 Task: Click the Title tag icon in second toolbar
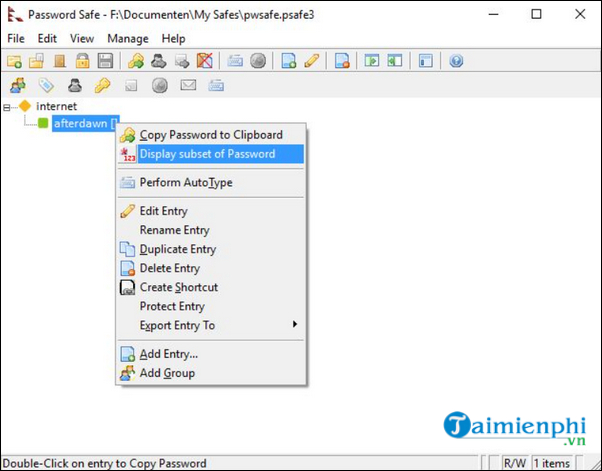(46, 85)
